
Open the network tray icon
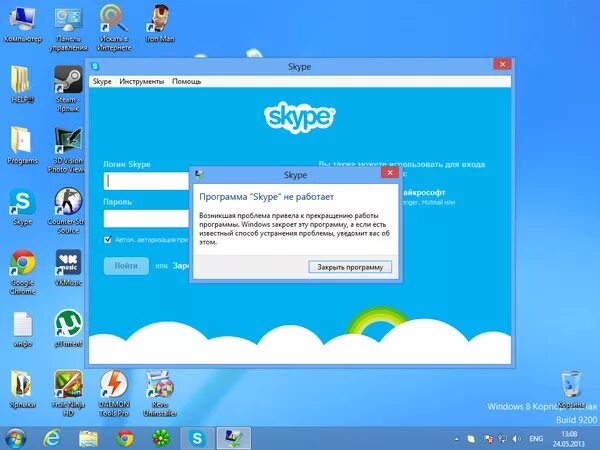click(503, 439)
